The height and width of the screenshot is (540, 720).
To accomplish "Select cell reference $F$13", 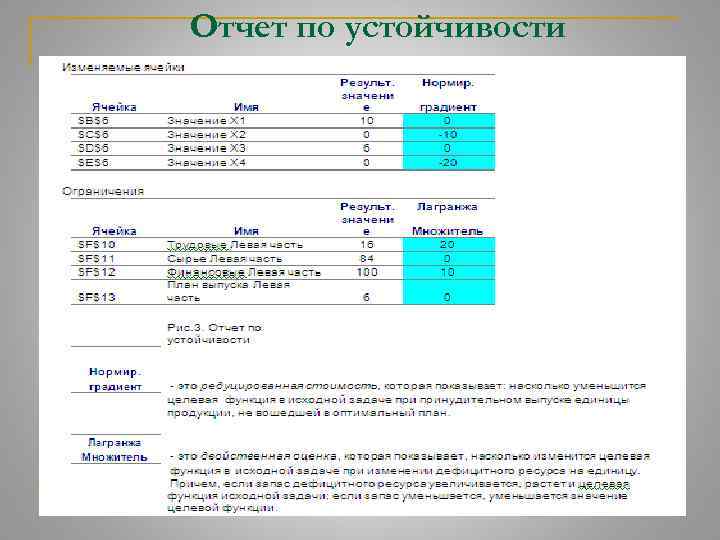I will [96, 298].
